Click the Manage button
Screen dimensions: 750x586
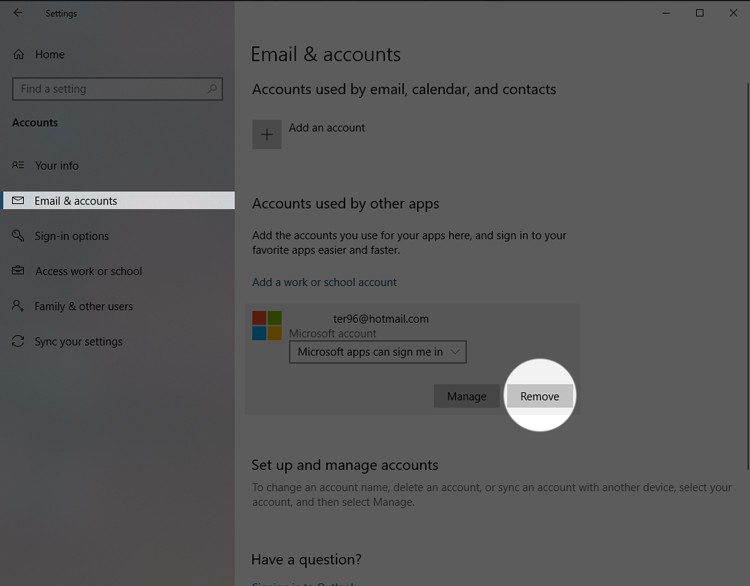point(467,396)
